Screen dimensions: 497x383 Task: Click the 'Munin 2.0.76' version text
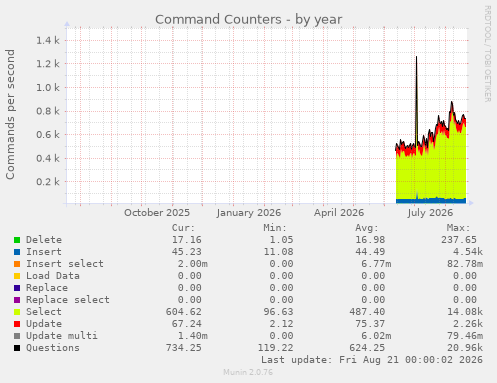pos(248,372)
